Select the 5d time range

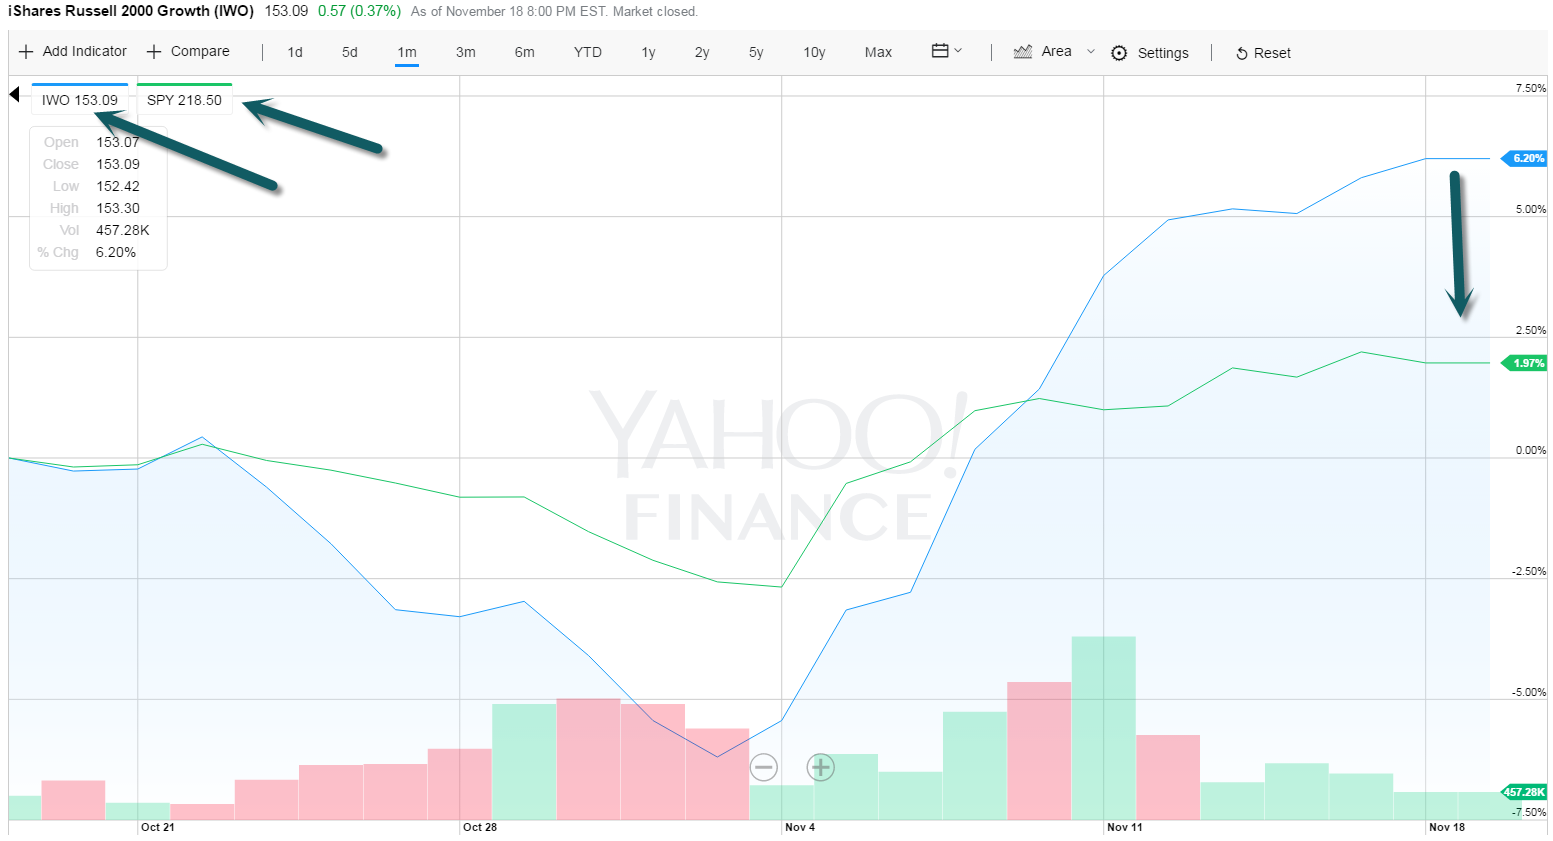[350, 53]
